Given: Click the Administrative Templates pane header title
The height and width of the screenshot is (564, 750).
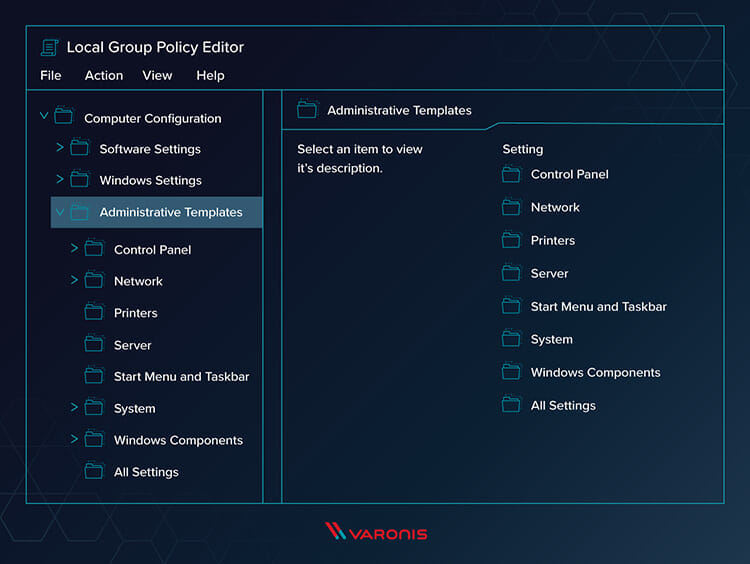Looking at the screenshot, I should point(399,111).
